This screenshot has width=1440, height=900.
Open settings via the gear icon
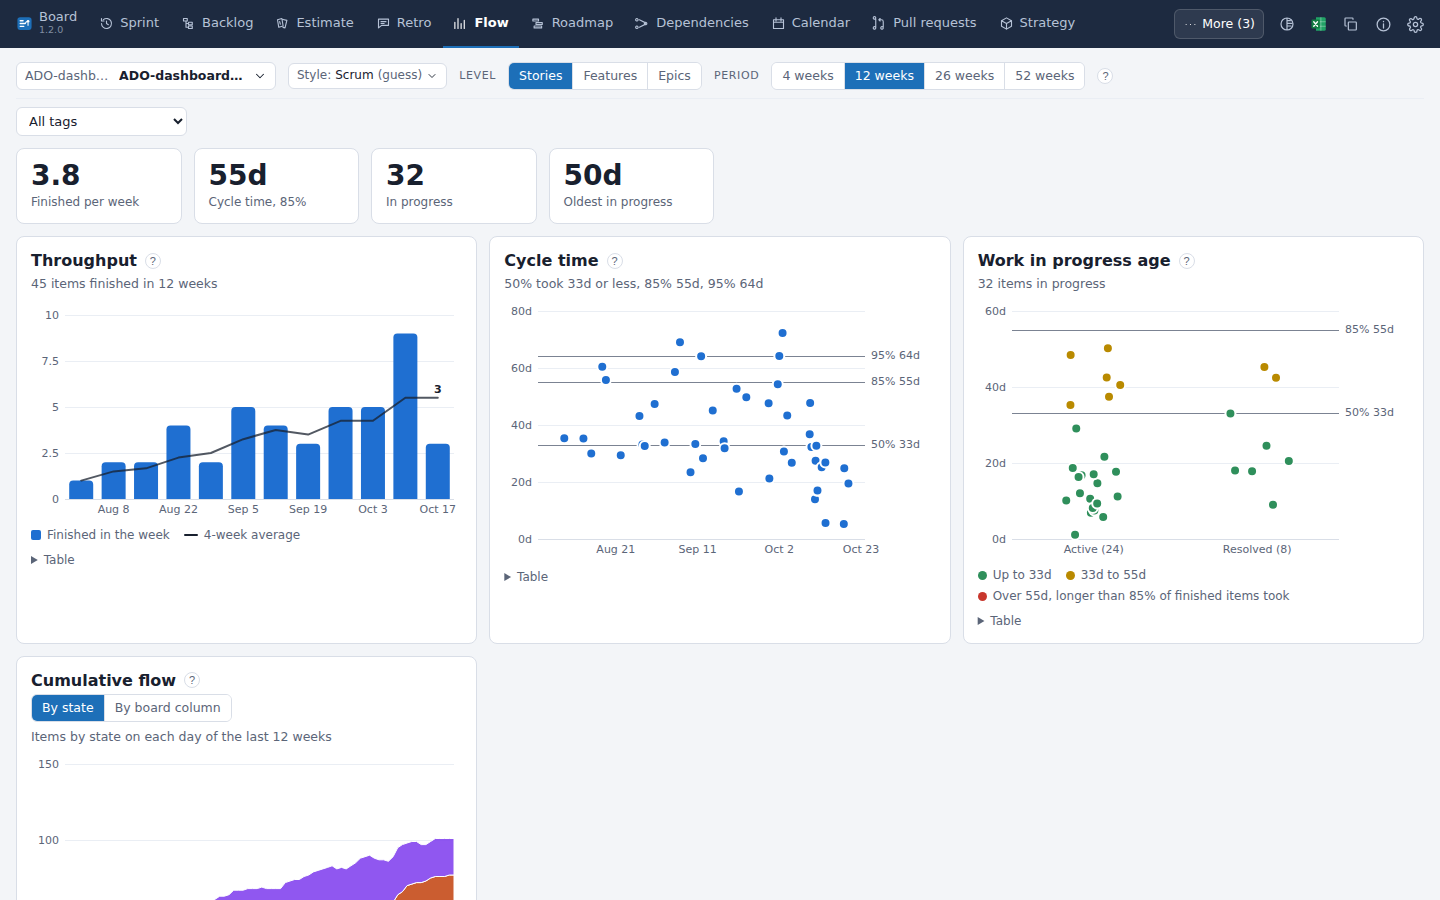pos(1415,24)
